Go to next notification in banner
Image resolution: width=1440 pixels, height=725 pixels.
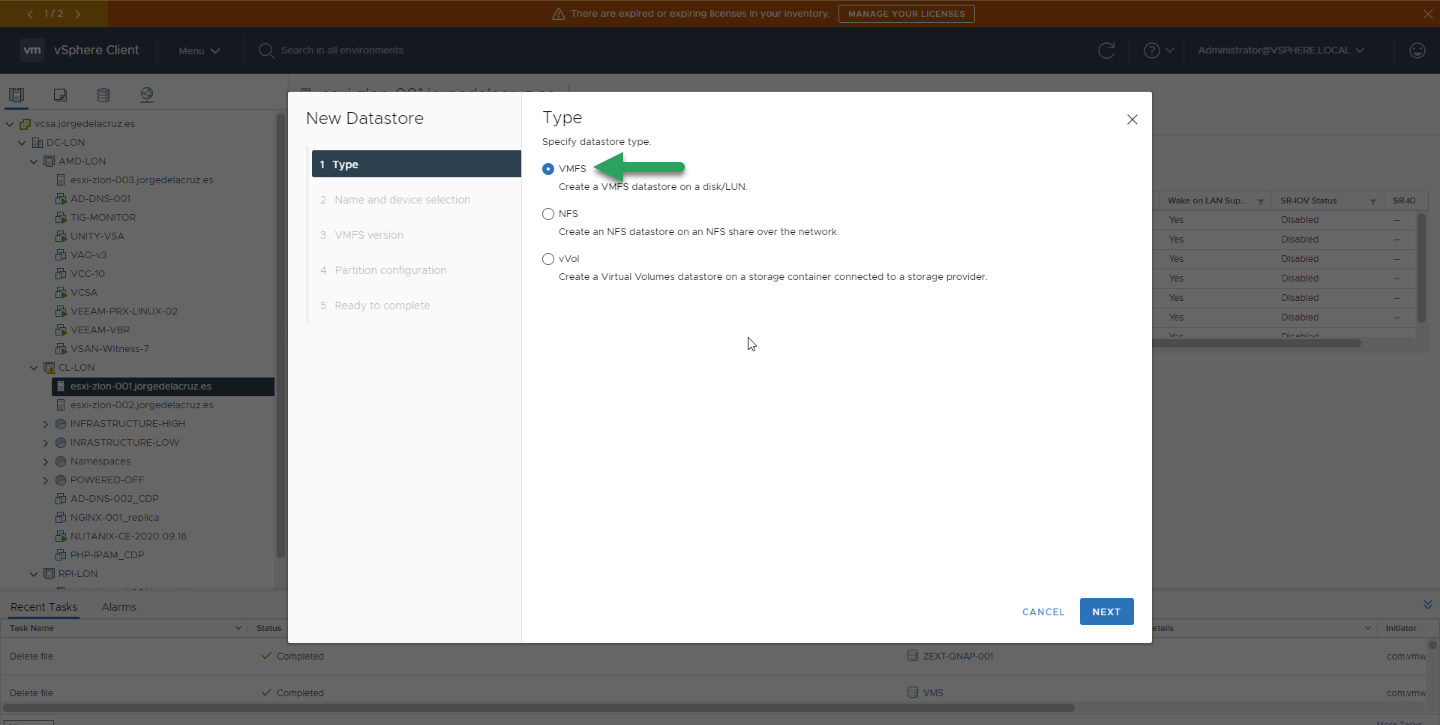(78, 14)
